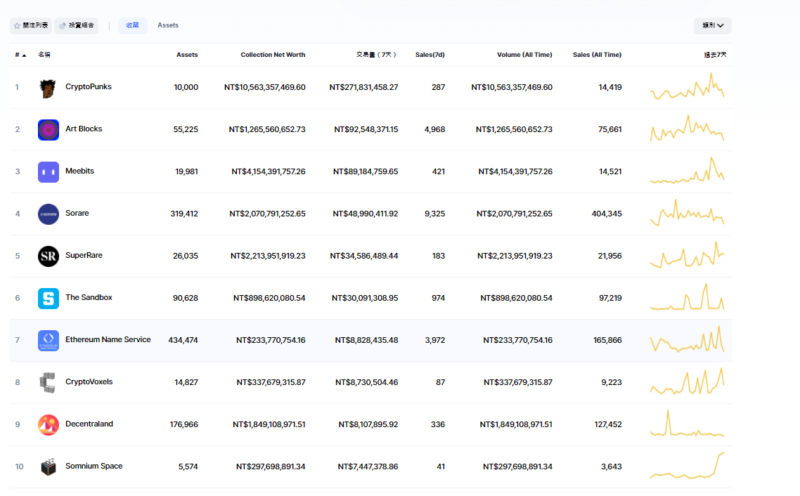Sort by the Assets column header
The image size is (800, 496).
(187, 55)
